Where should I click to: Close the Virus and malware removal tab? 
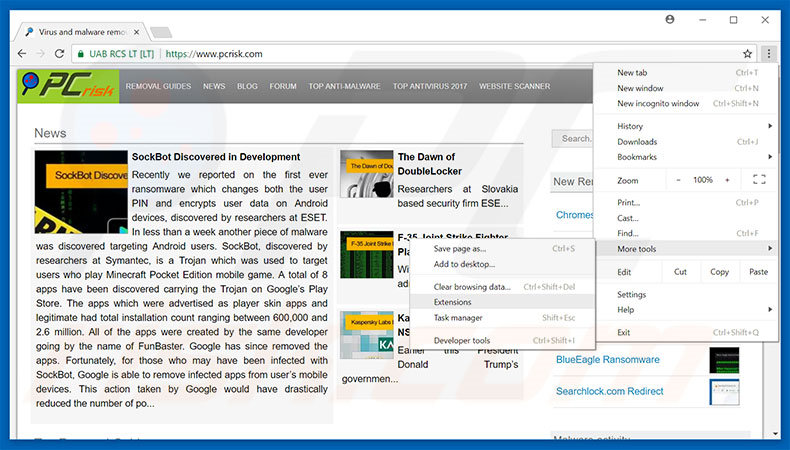(x=137, y=32)
